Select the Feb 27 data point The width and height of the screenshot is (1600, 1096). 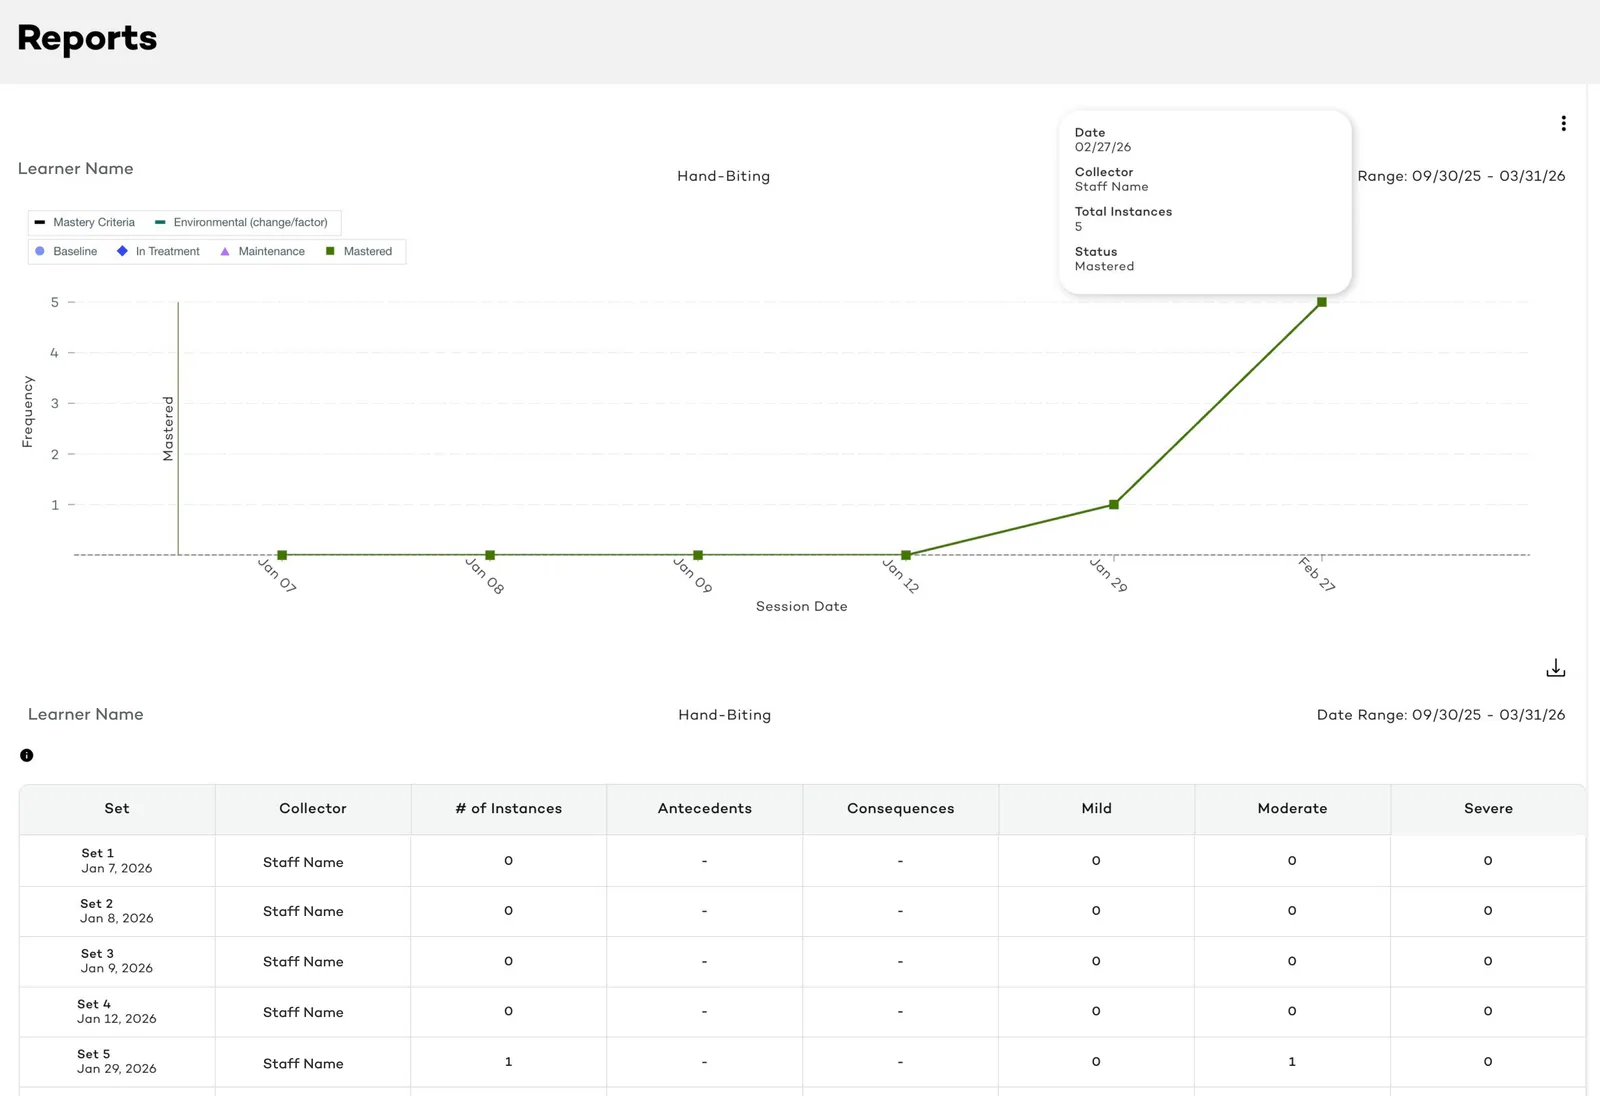[1322, 302]
